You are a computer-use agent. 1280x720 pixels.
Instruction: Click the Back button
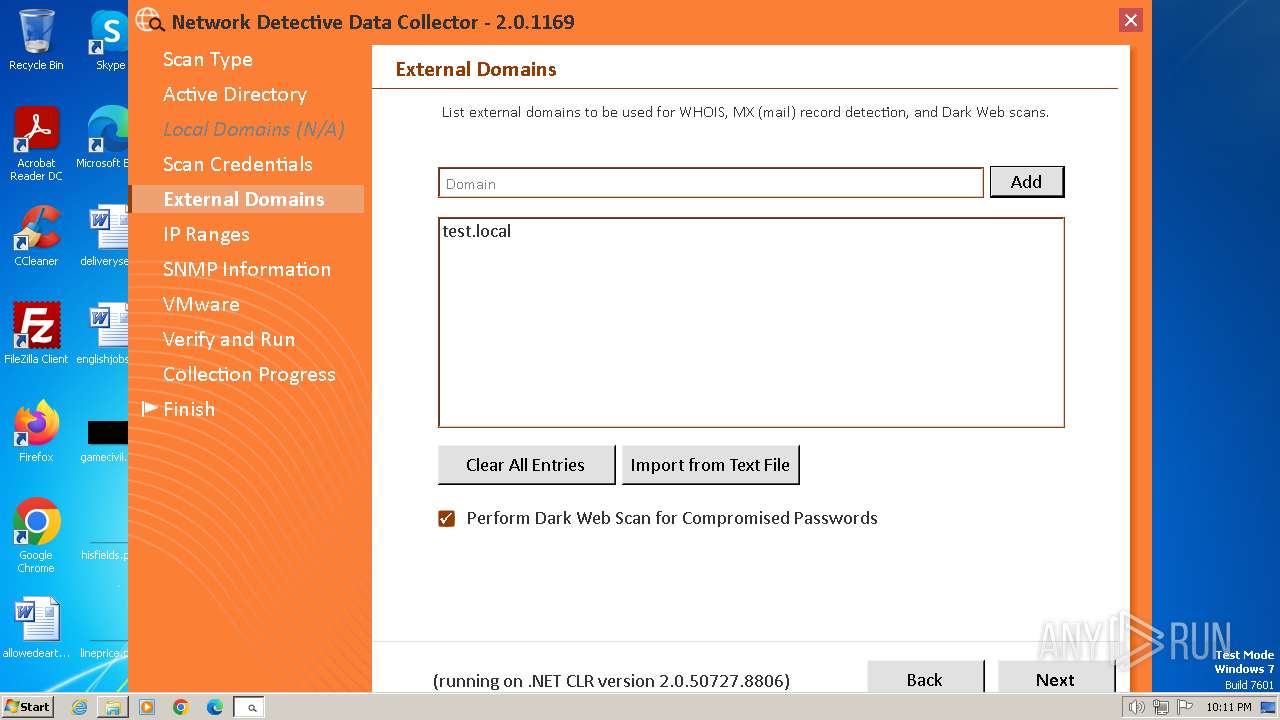point(925,677)
